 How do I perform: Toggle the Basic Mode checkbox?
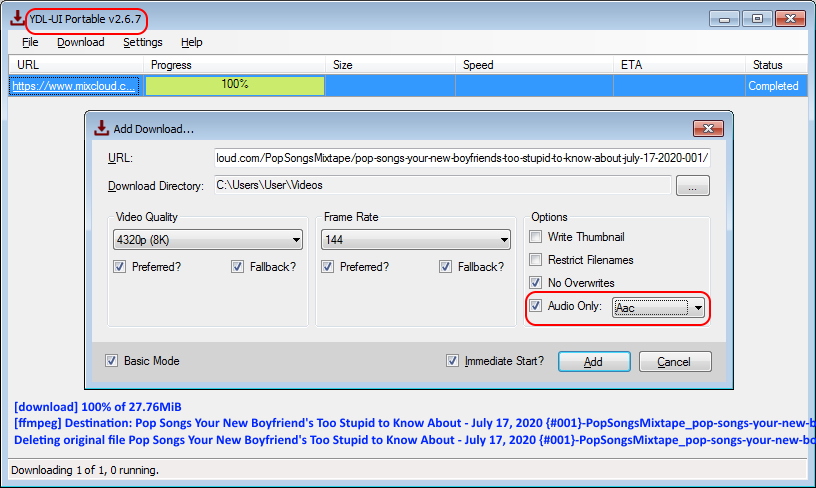click(x=111, y=361)
